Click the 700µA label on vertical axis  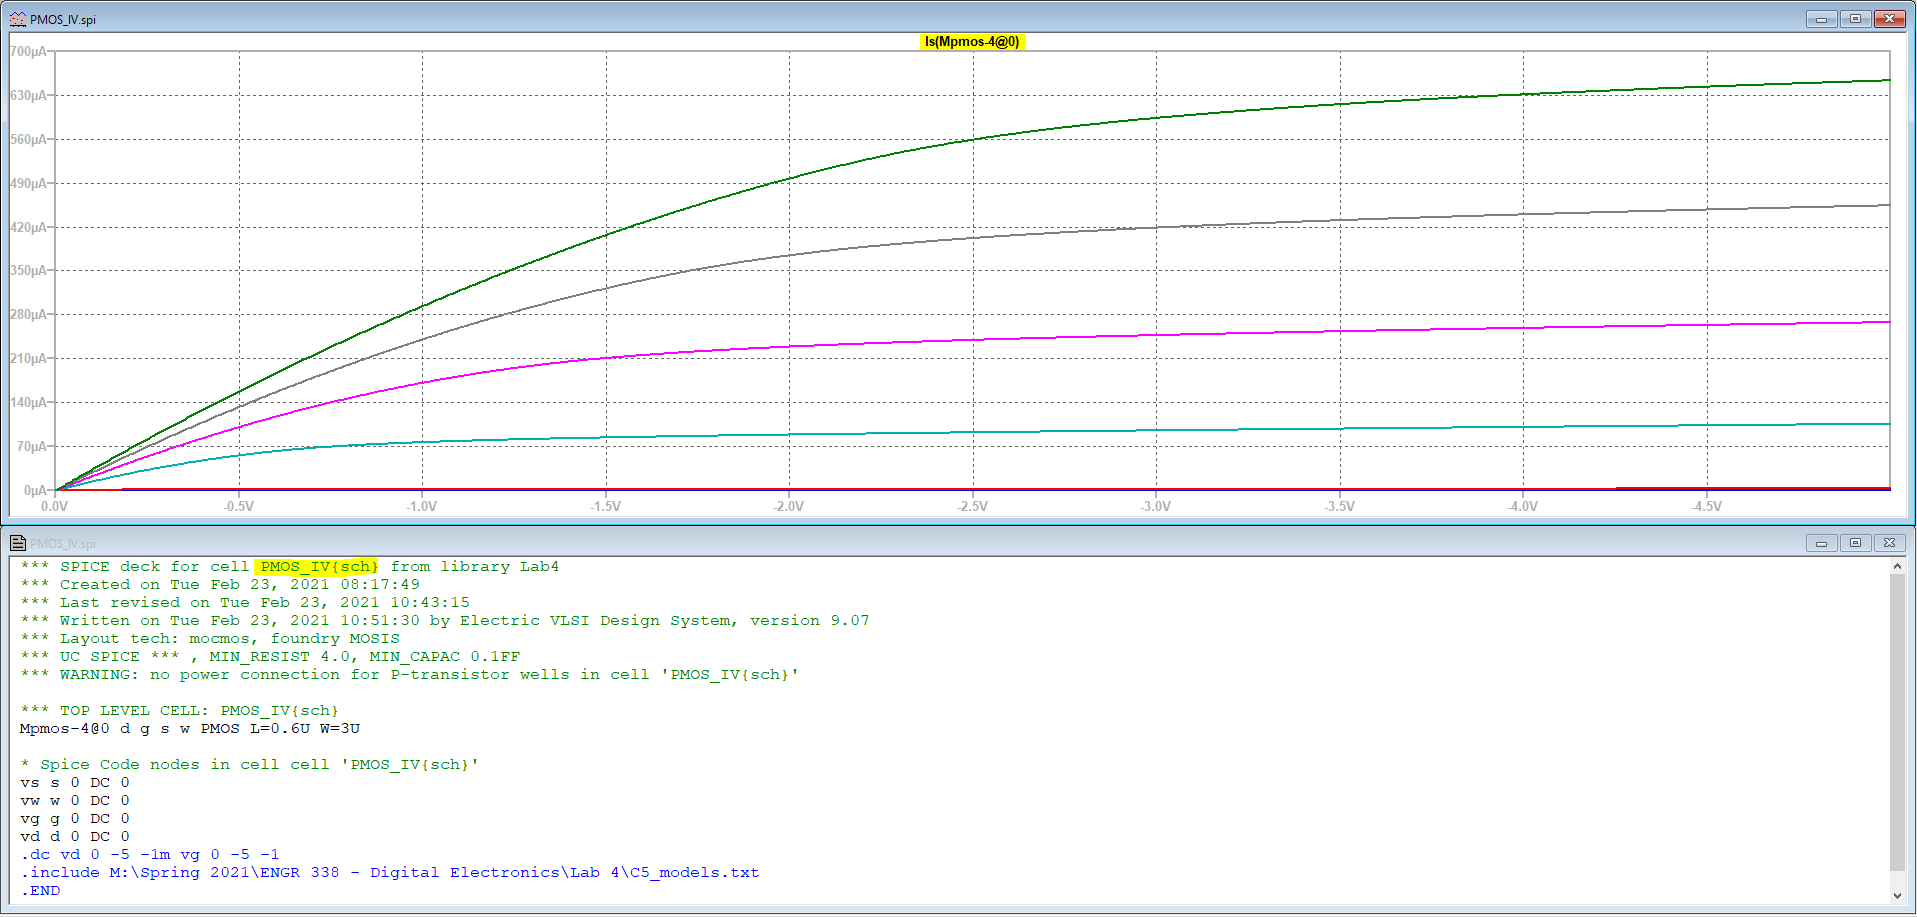[x=28, y=51]
